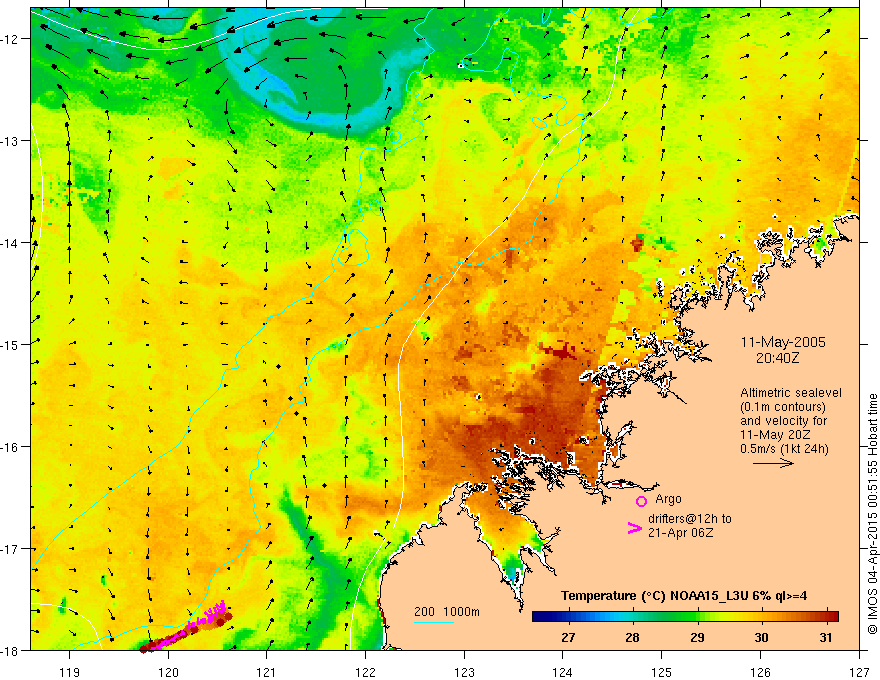Click the latitude axis label -12

click(11, 39)
